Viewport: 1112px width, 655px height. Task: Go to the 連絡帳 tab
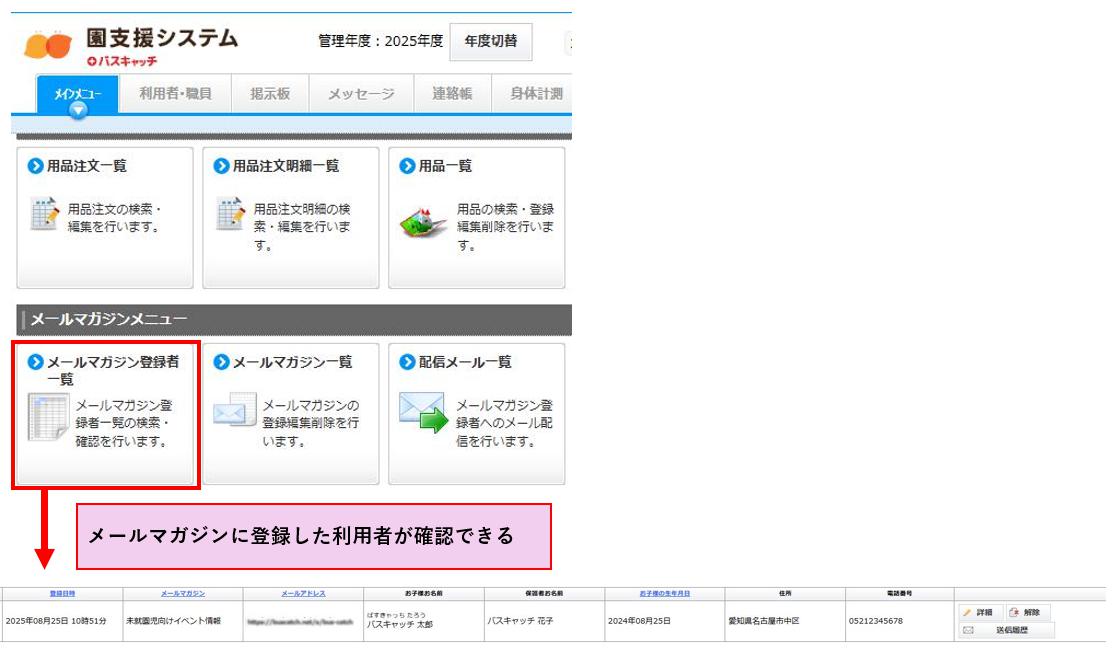[x=452, y=94]
